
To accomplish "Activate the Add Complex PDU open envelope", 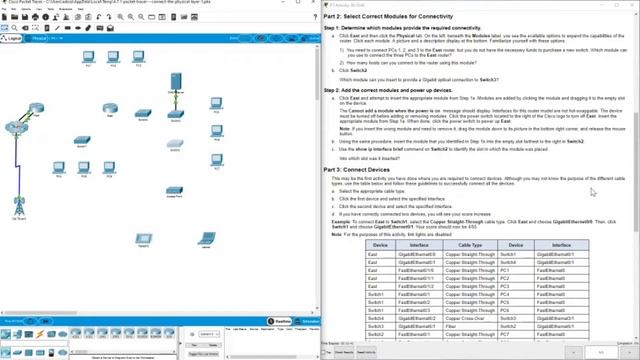I will 110,28.
